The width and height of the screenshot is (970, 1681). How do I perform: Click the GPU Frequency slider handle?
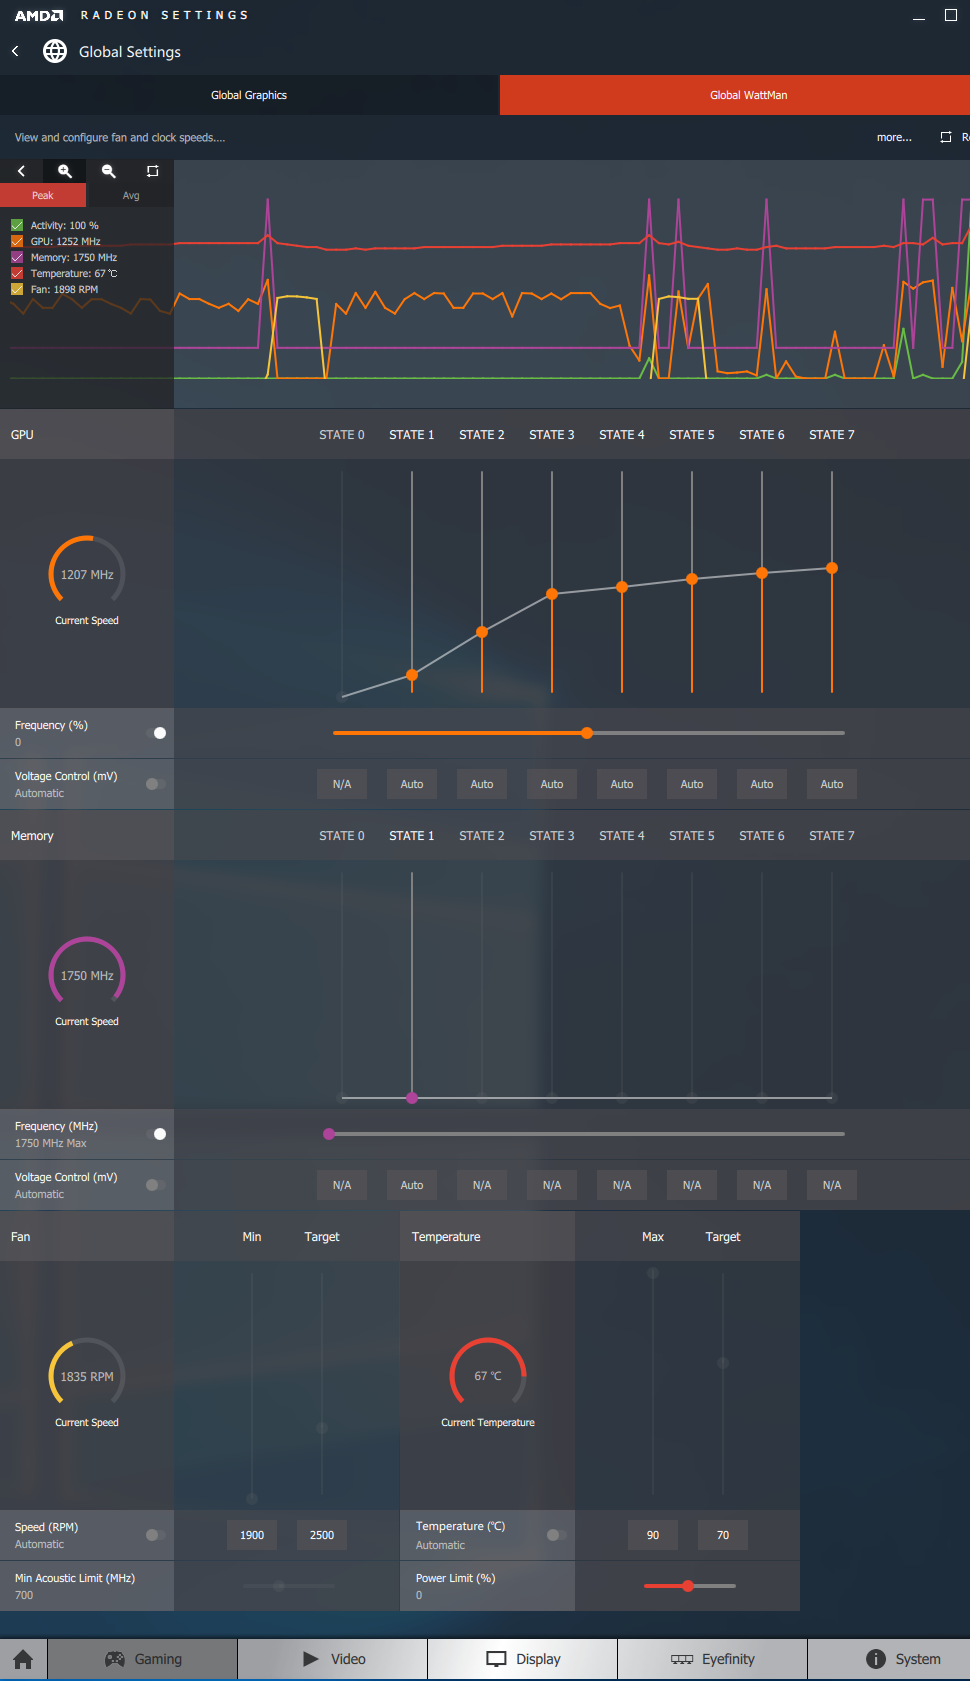pyautogui.click(x=587, y=733)
